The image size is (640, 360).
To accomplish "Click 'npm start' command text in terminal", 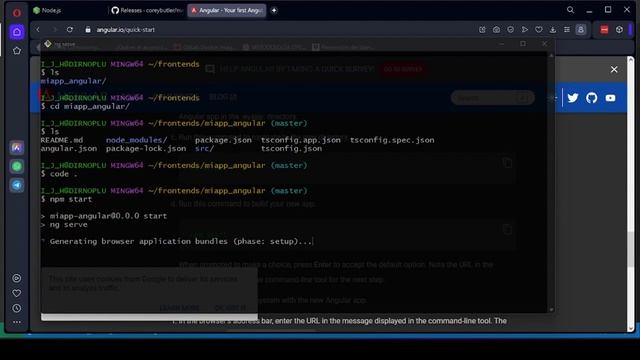I will (71, 199).
